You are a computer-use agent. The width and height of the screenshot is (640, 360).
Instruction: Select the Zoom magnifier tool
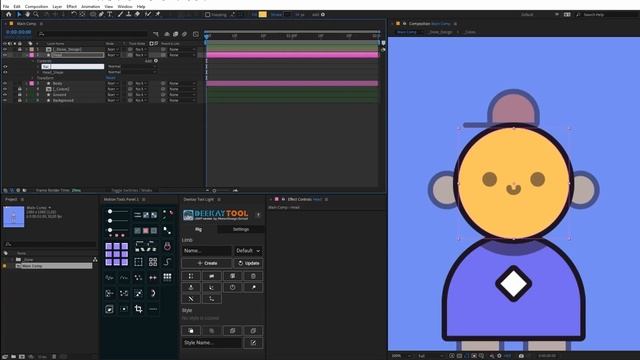(x=36, y=14)
